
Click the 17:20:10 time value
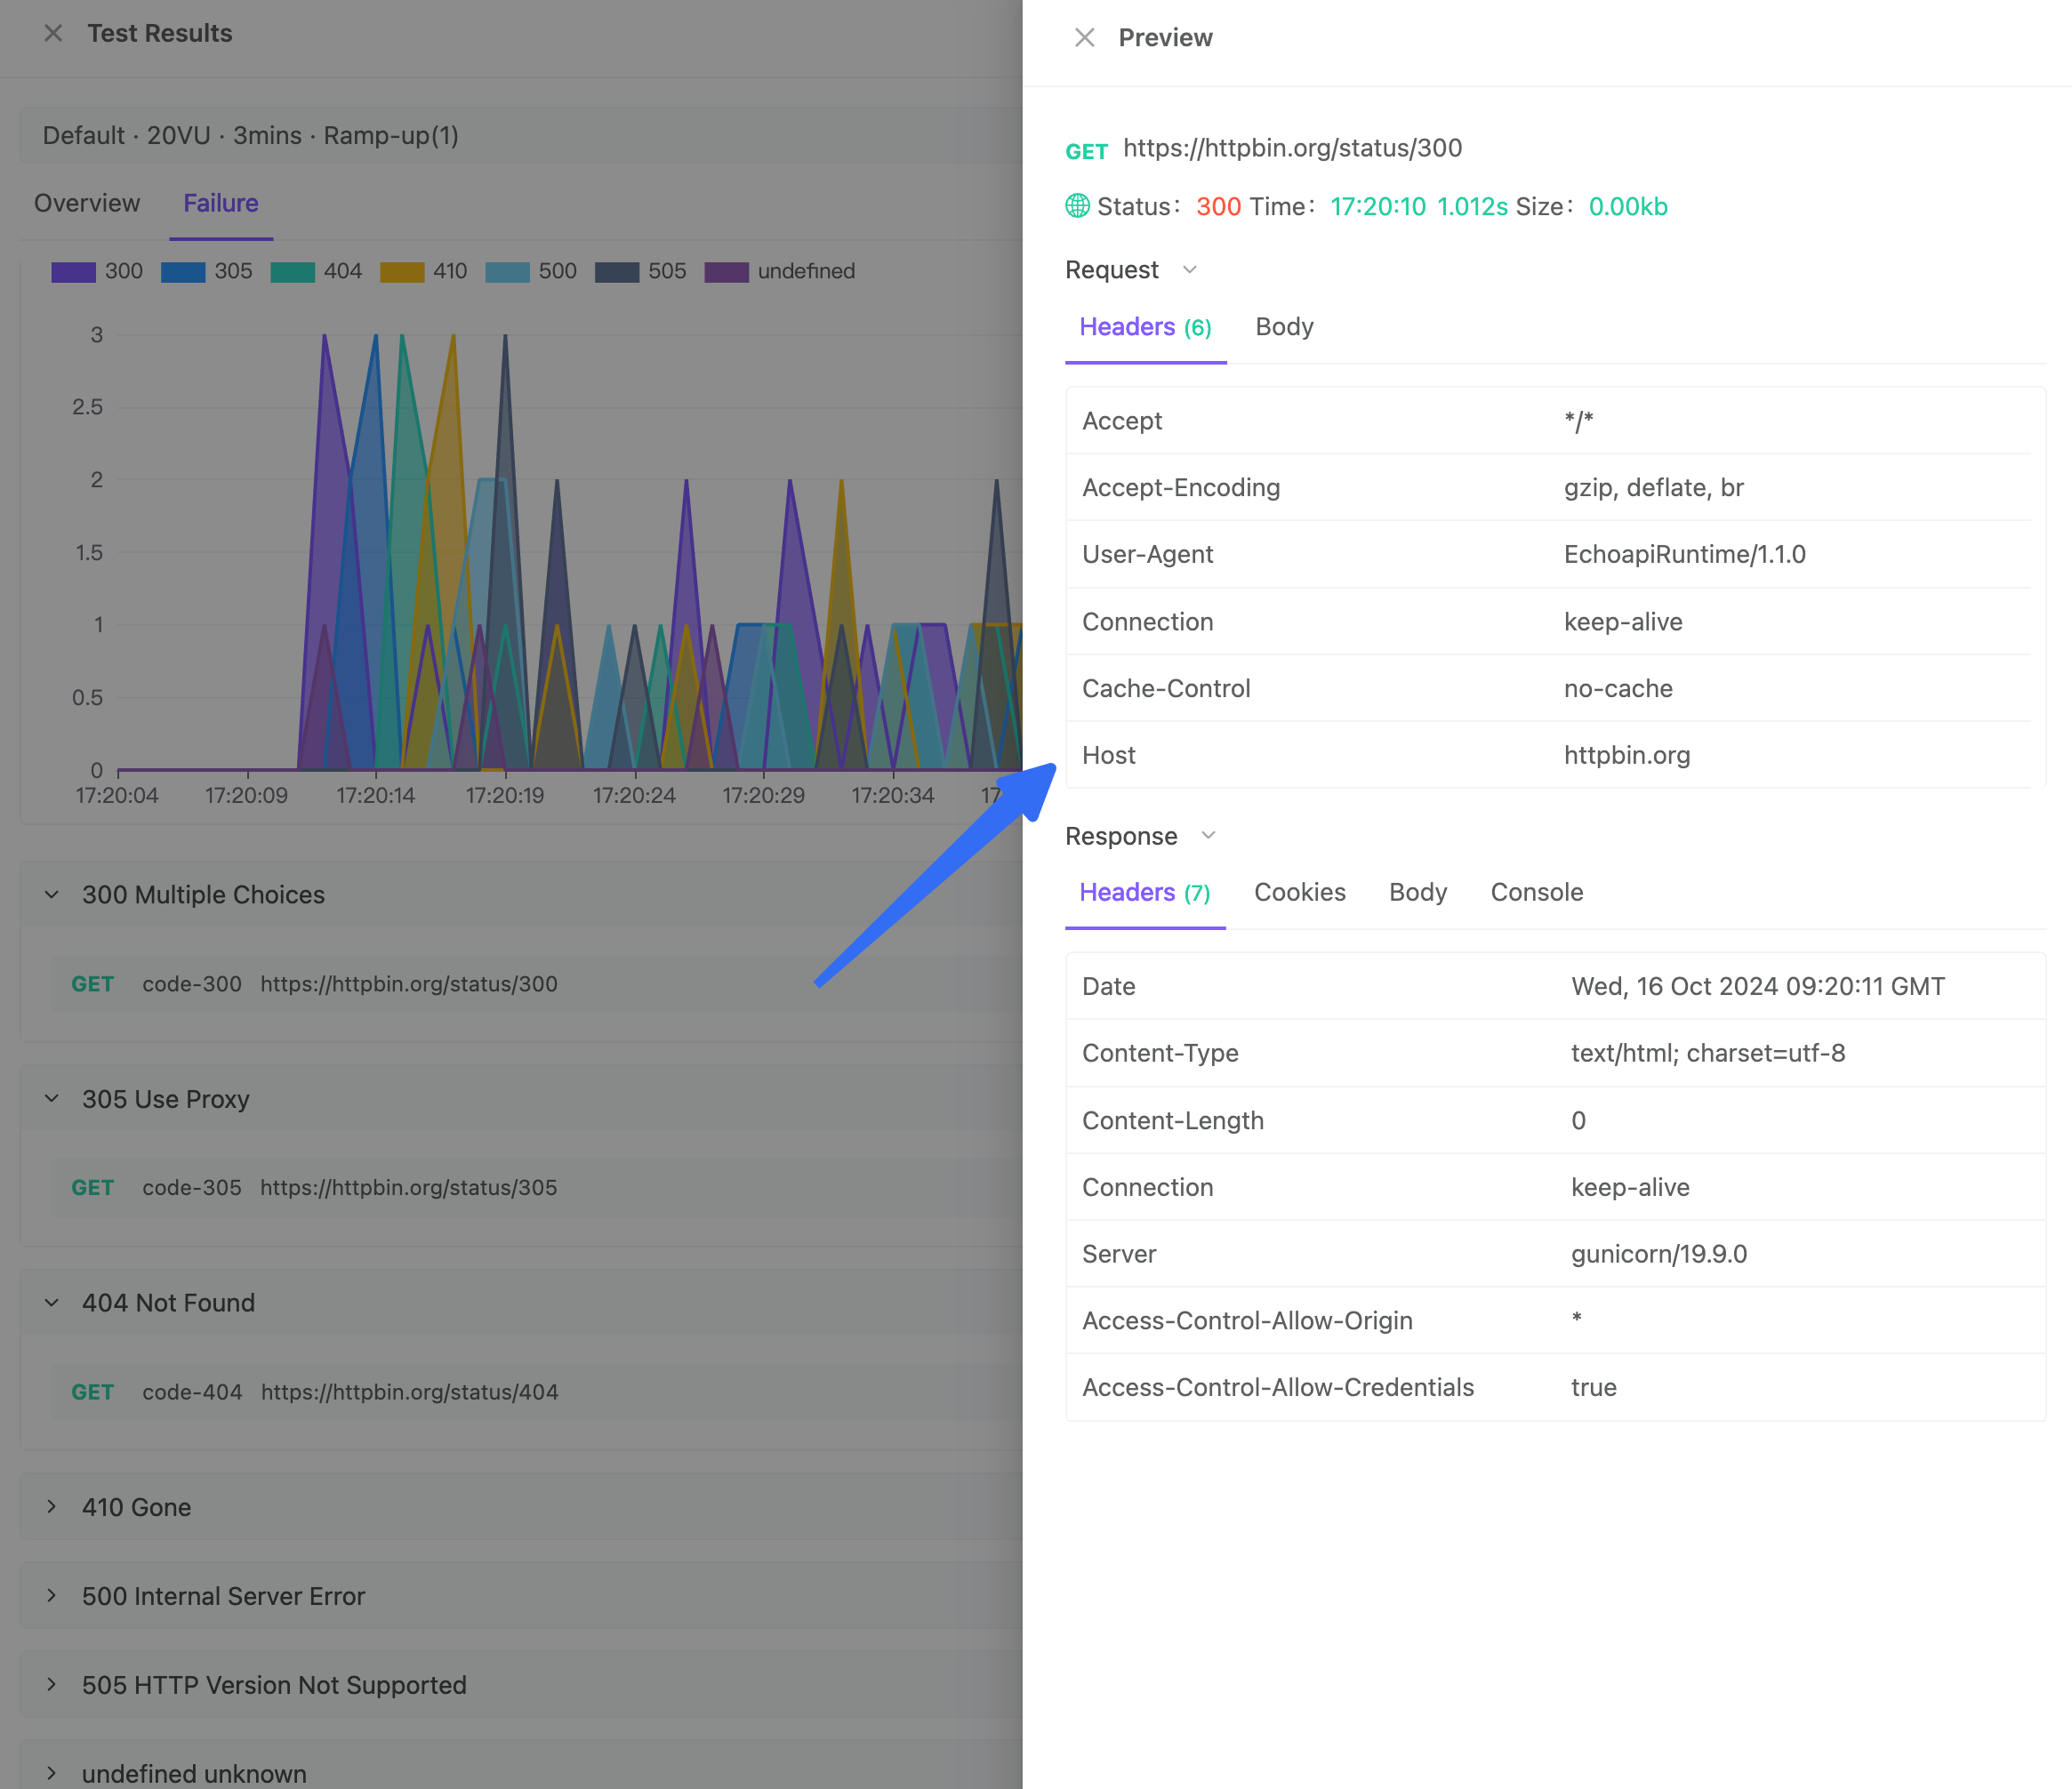1378,206
